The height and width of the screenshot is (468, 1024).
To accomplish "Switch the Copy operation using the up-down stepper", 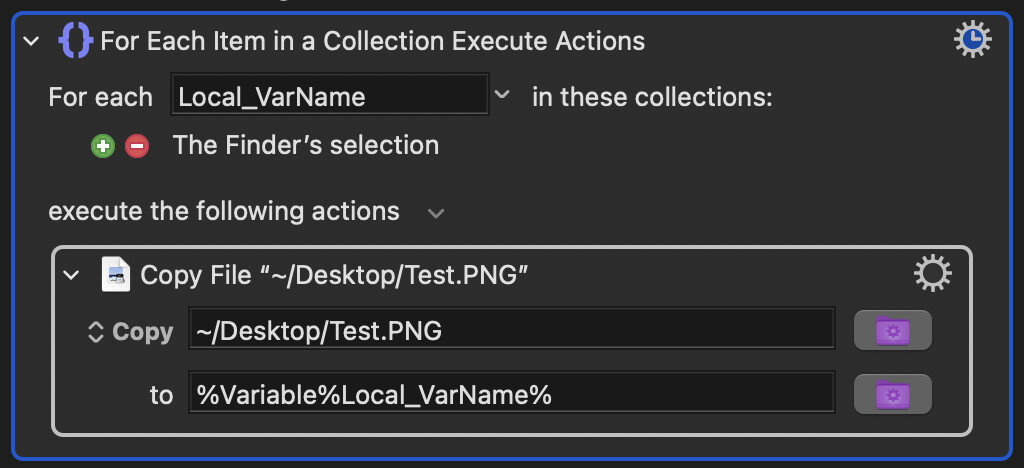I will 95,332.
